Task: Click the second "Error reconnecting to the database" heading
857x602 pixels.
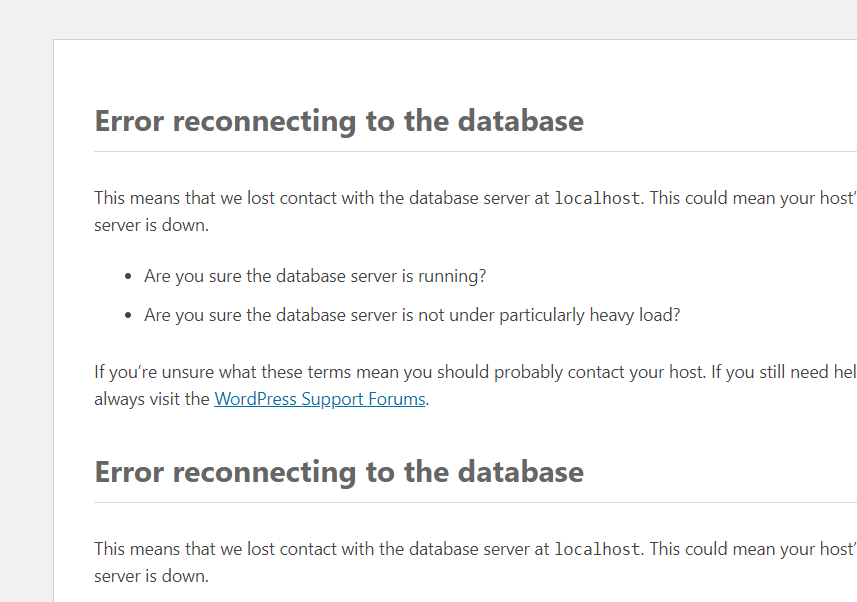Action: pyautogui.click(x=339, y=472)
